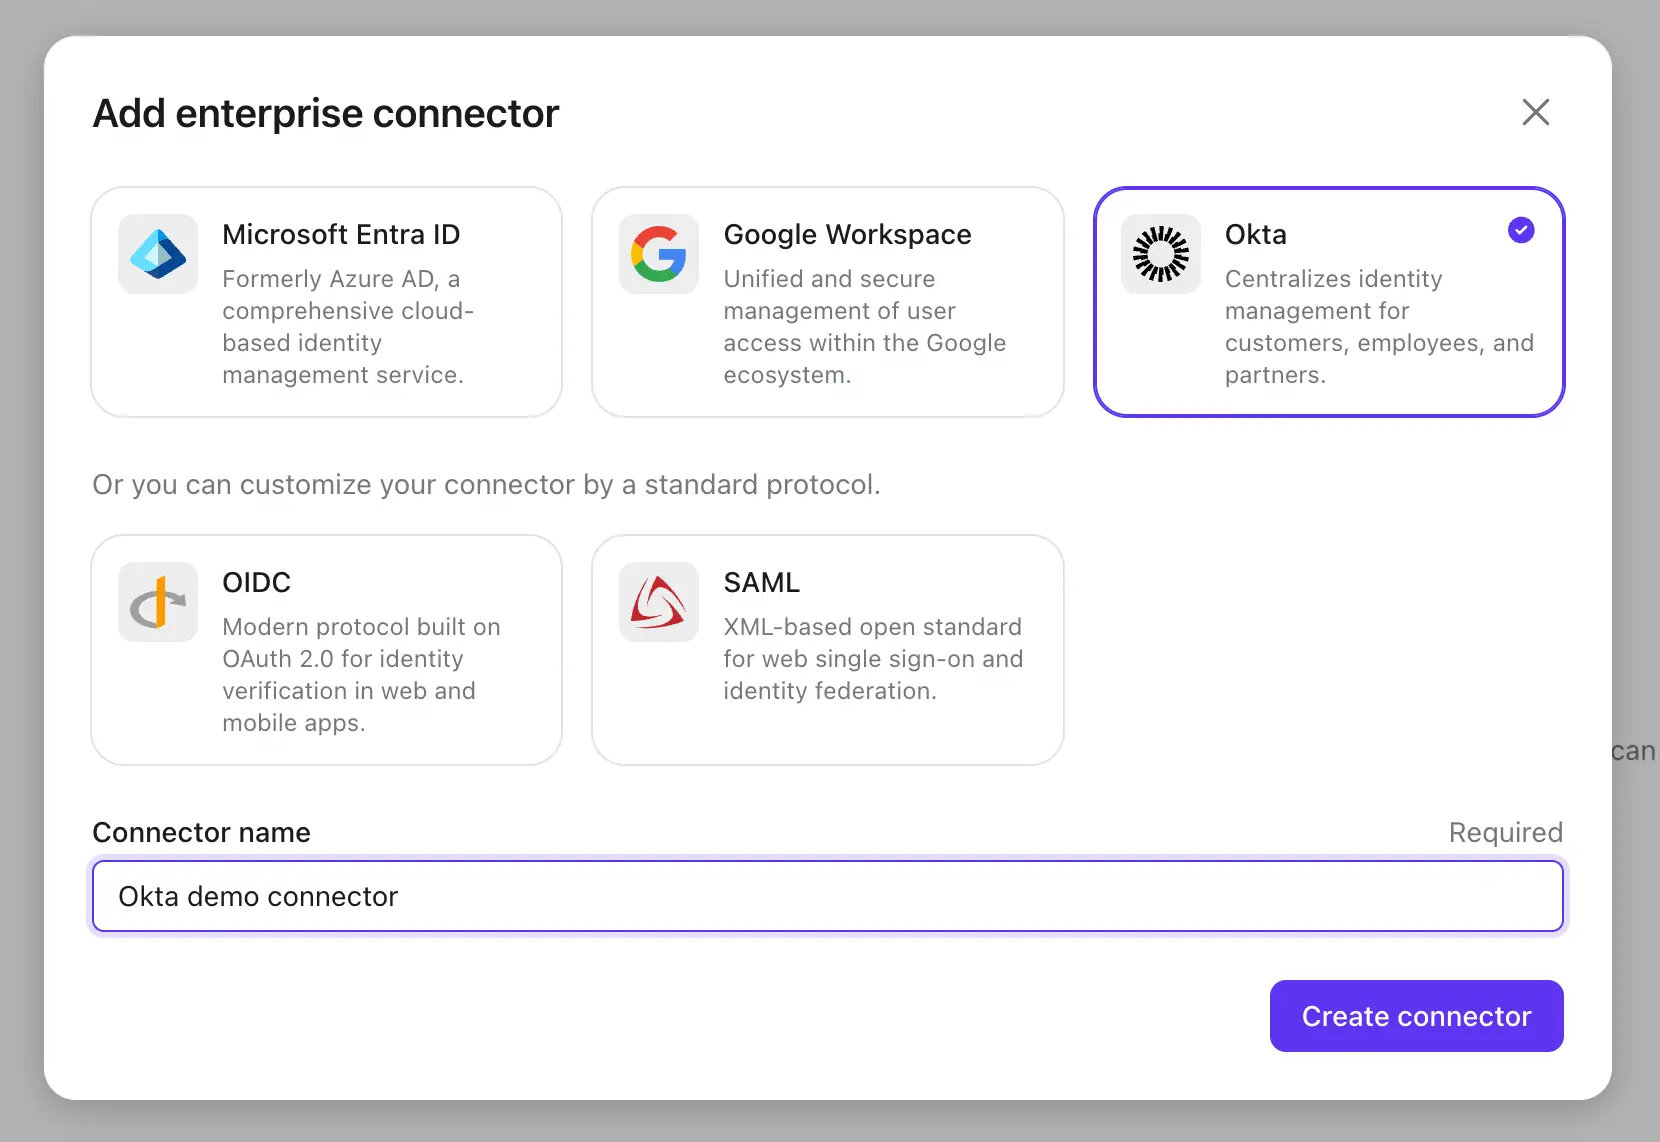The height and width of the screenshot is (1142, 1660).
Task: Click the OIDC protocol icon
Action: pos(157,602)
